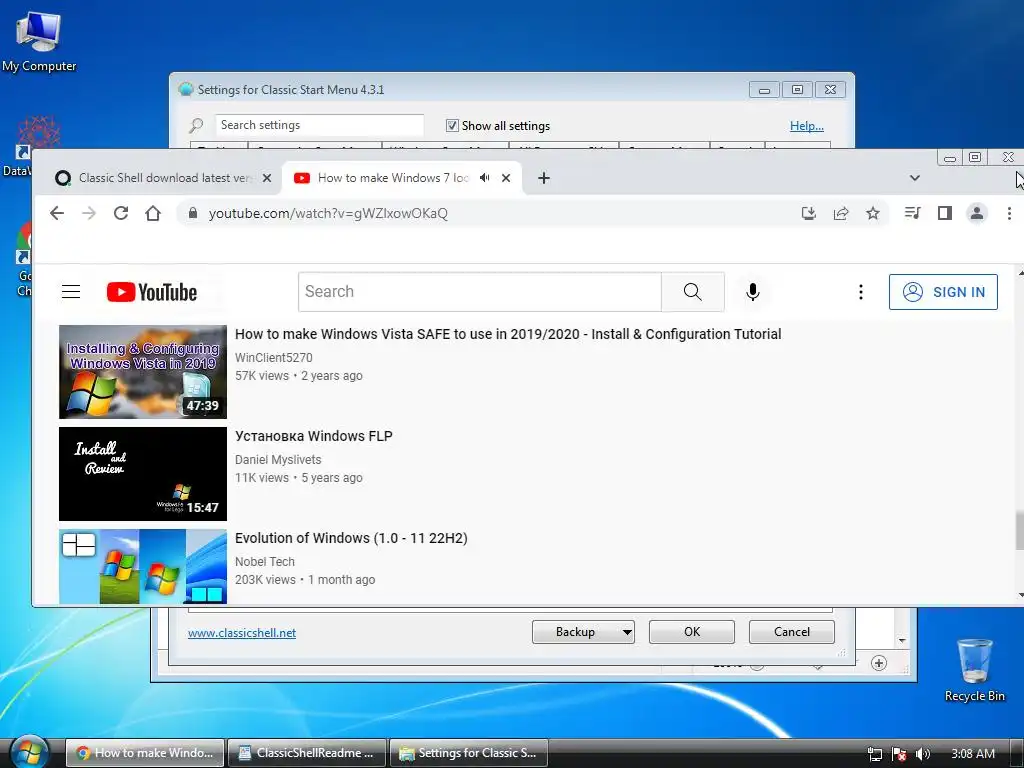Open the media control icon

coord(912,213)
